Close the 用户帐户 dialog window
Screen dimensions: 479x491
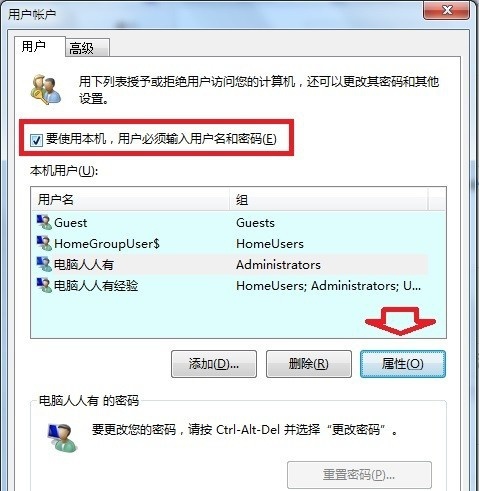tap(446, 10)
